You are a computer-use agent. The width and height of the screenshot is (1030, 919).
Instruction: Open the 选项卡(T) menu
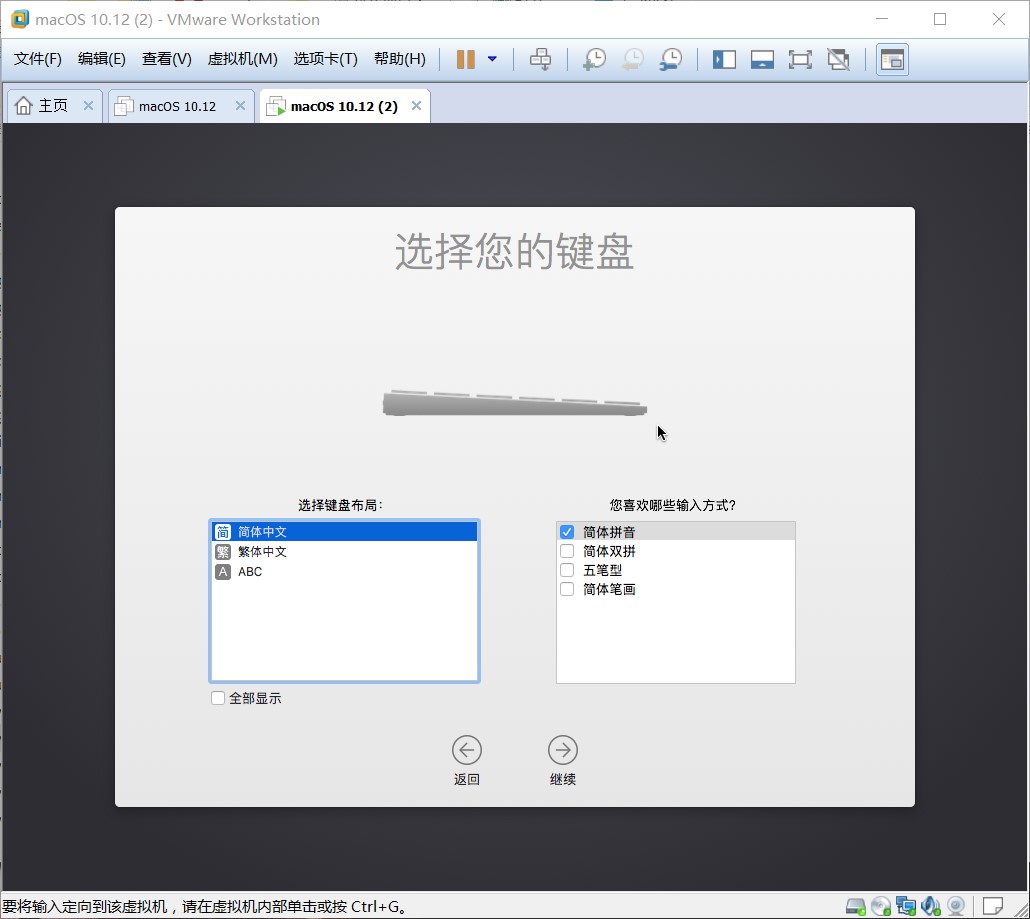pyautogui.click(x=325, y=59)
